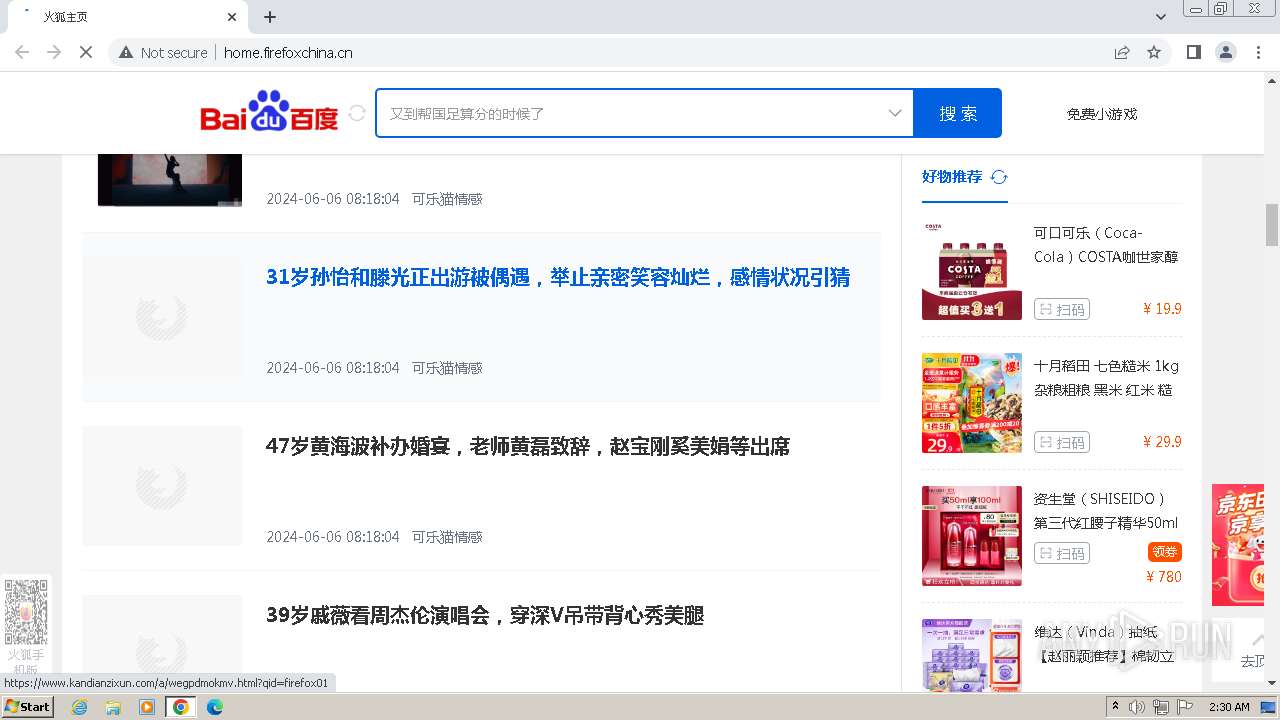Click the address bar URL home.firefoxchina.cn
1280x720 pixels.
[288, 53]
